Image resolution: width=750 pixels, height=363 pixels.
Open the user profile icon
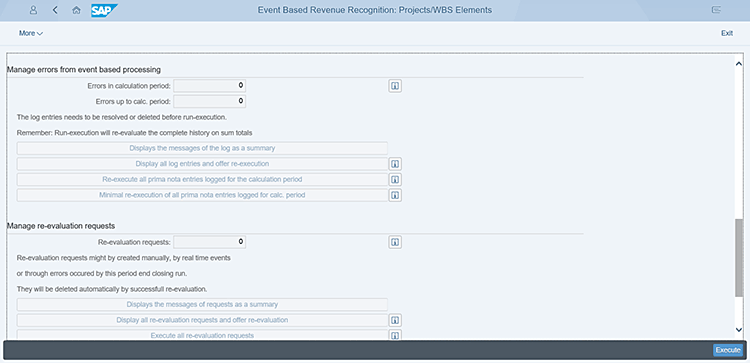[33, 10]
